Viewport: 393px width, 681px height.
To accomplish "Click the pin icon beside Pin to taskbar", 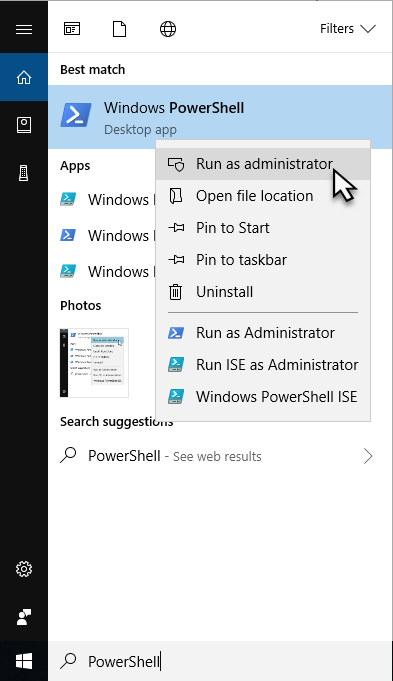I will pos(176,260).
